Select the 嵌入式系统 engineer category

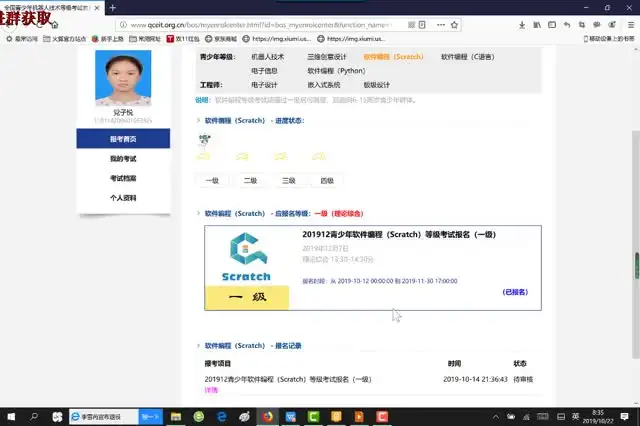pyautogui.click(x=324, y=85)
